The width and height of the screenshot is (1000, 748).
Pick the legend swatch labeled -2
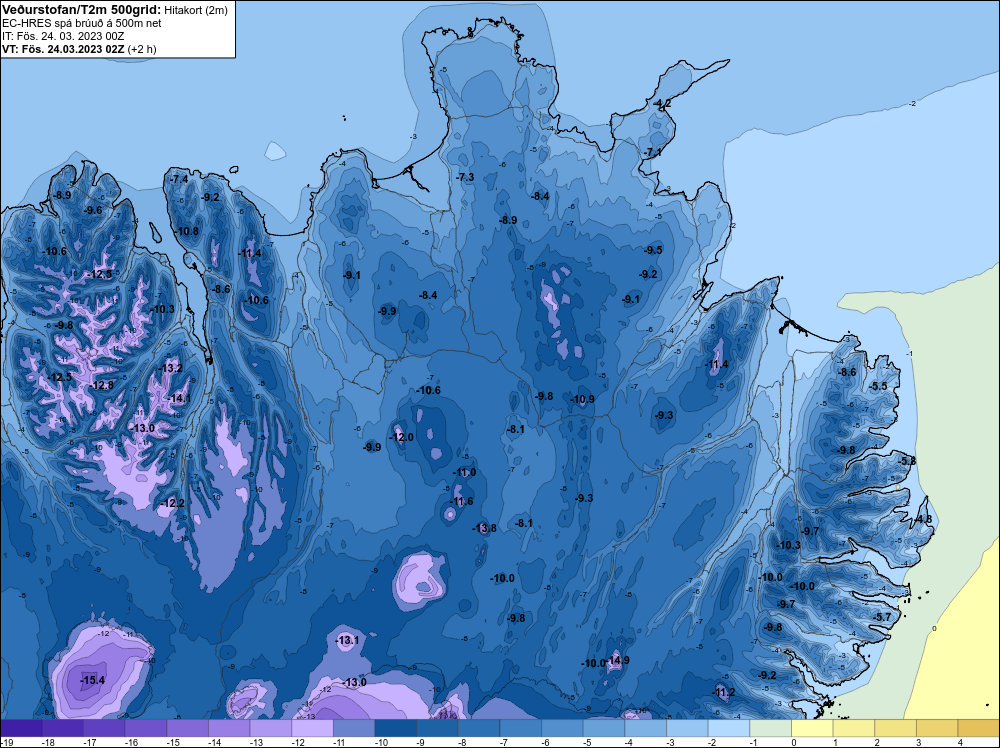(x=729, y=728)
